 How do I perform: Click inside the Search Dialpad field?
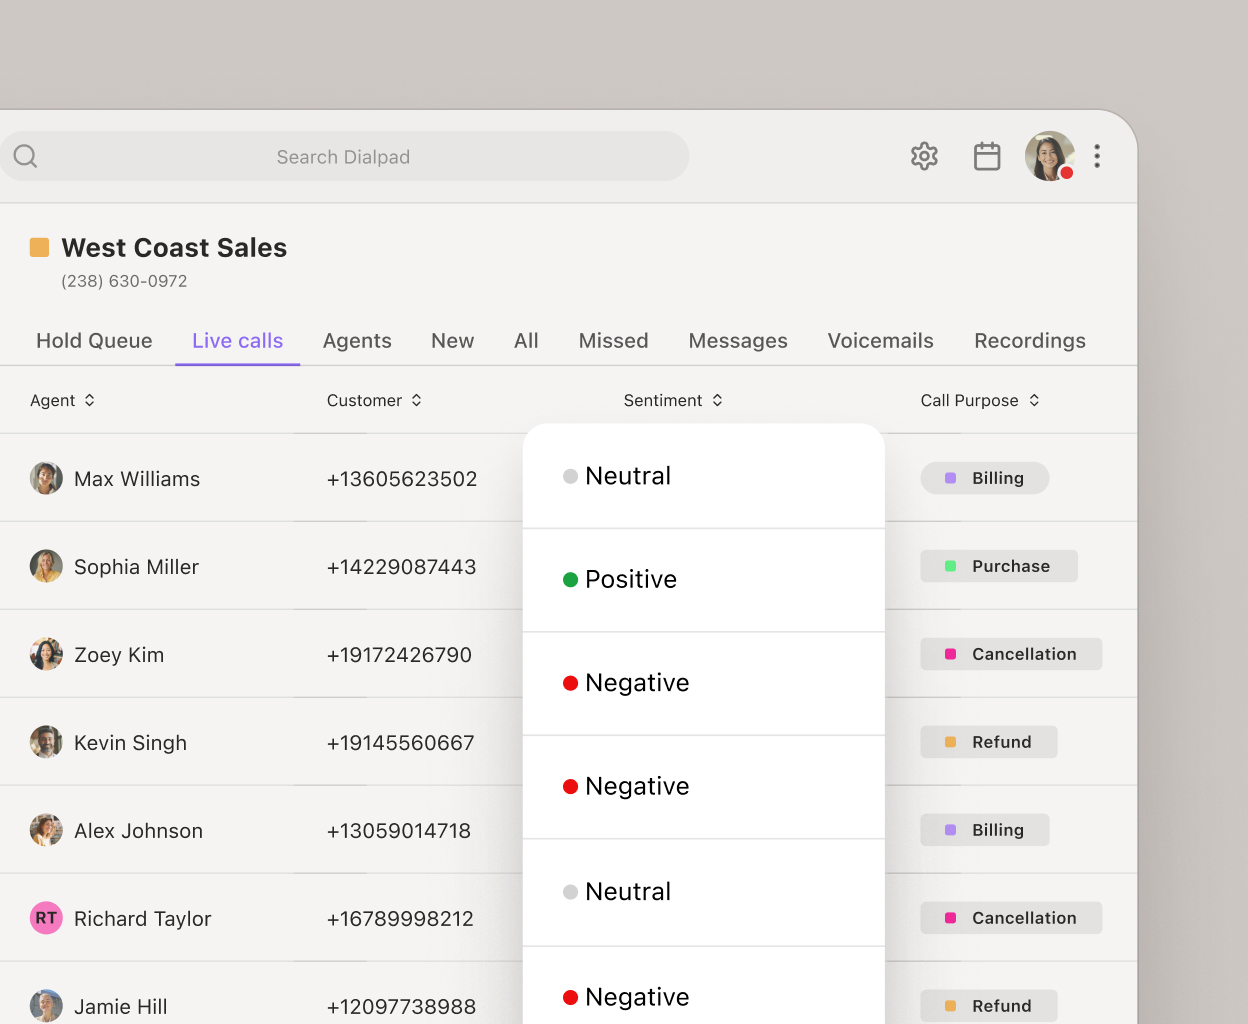tap(344, 156)
